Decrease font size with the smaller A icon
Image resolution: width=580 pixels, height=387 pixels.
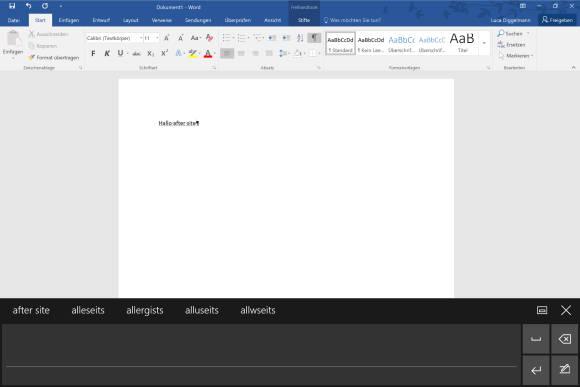[x=181, y=38]
